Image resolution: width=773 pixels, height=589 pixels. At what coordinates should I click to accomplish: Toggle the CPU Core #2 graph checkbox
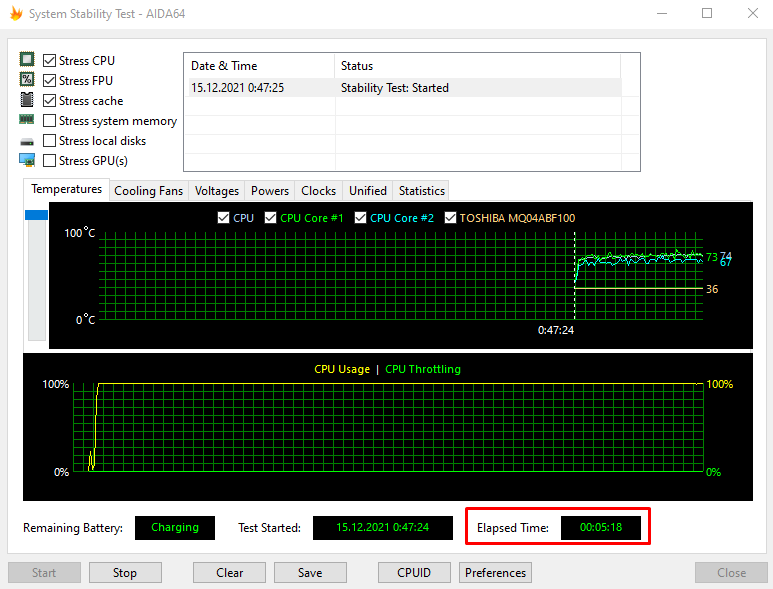point(360,217)
